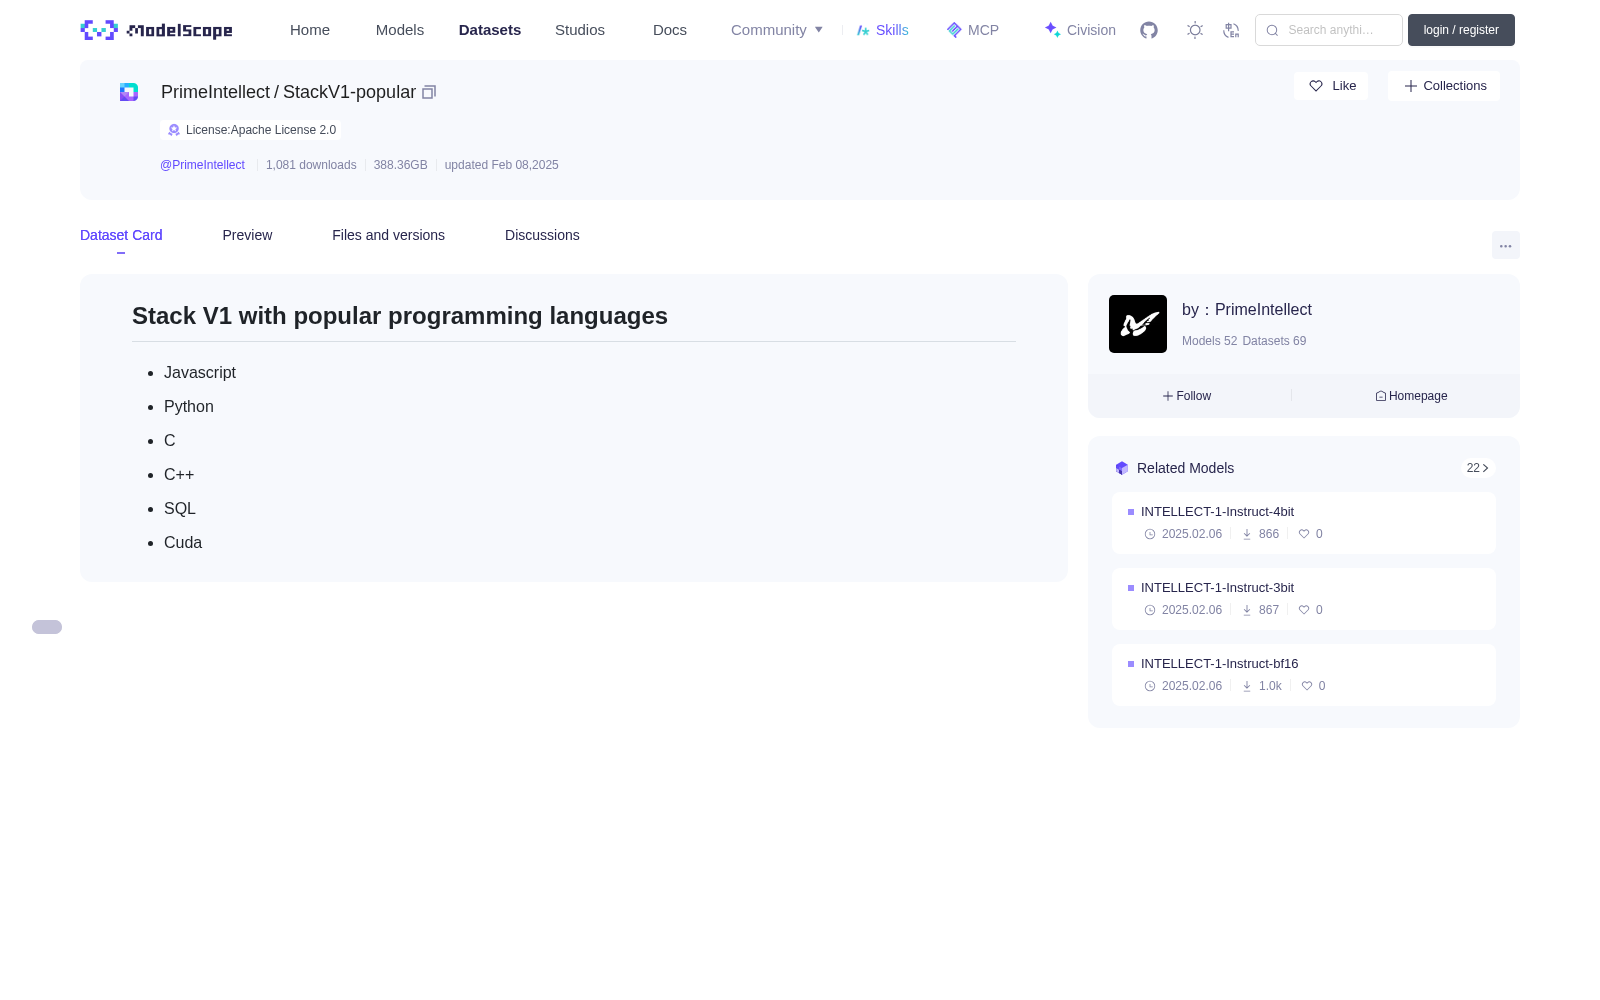Click the heart icon on INTELLECT-1-Instruct-3bit

pyautogui.click(x=1304, y=610)
